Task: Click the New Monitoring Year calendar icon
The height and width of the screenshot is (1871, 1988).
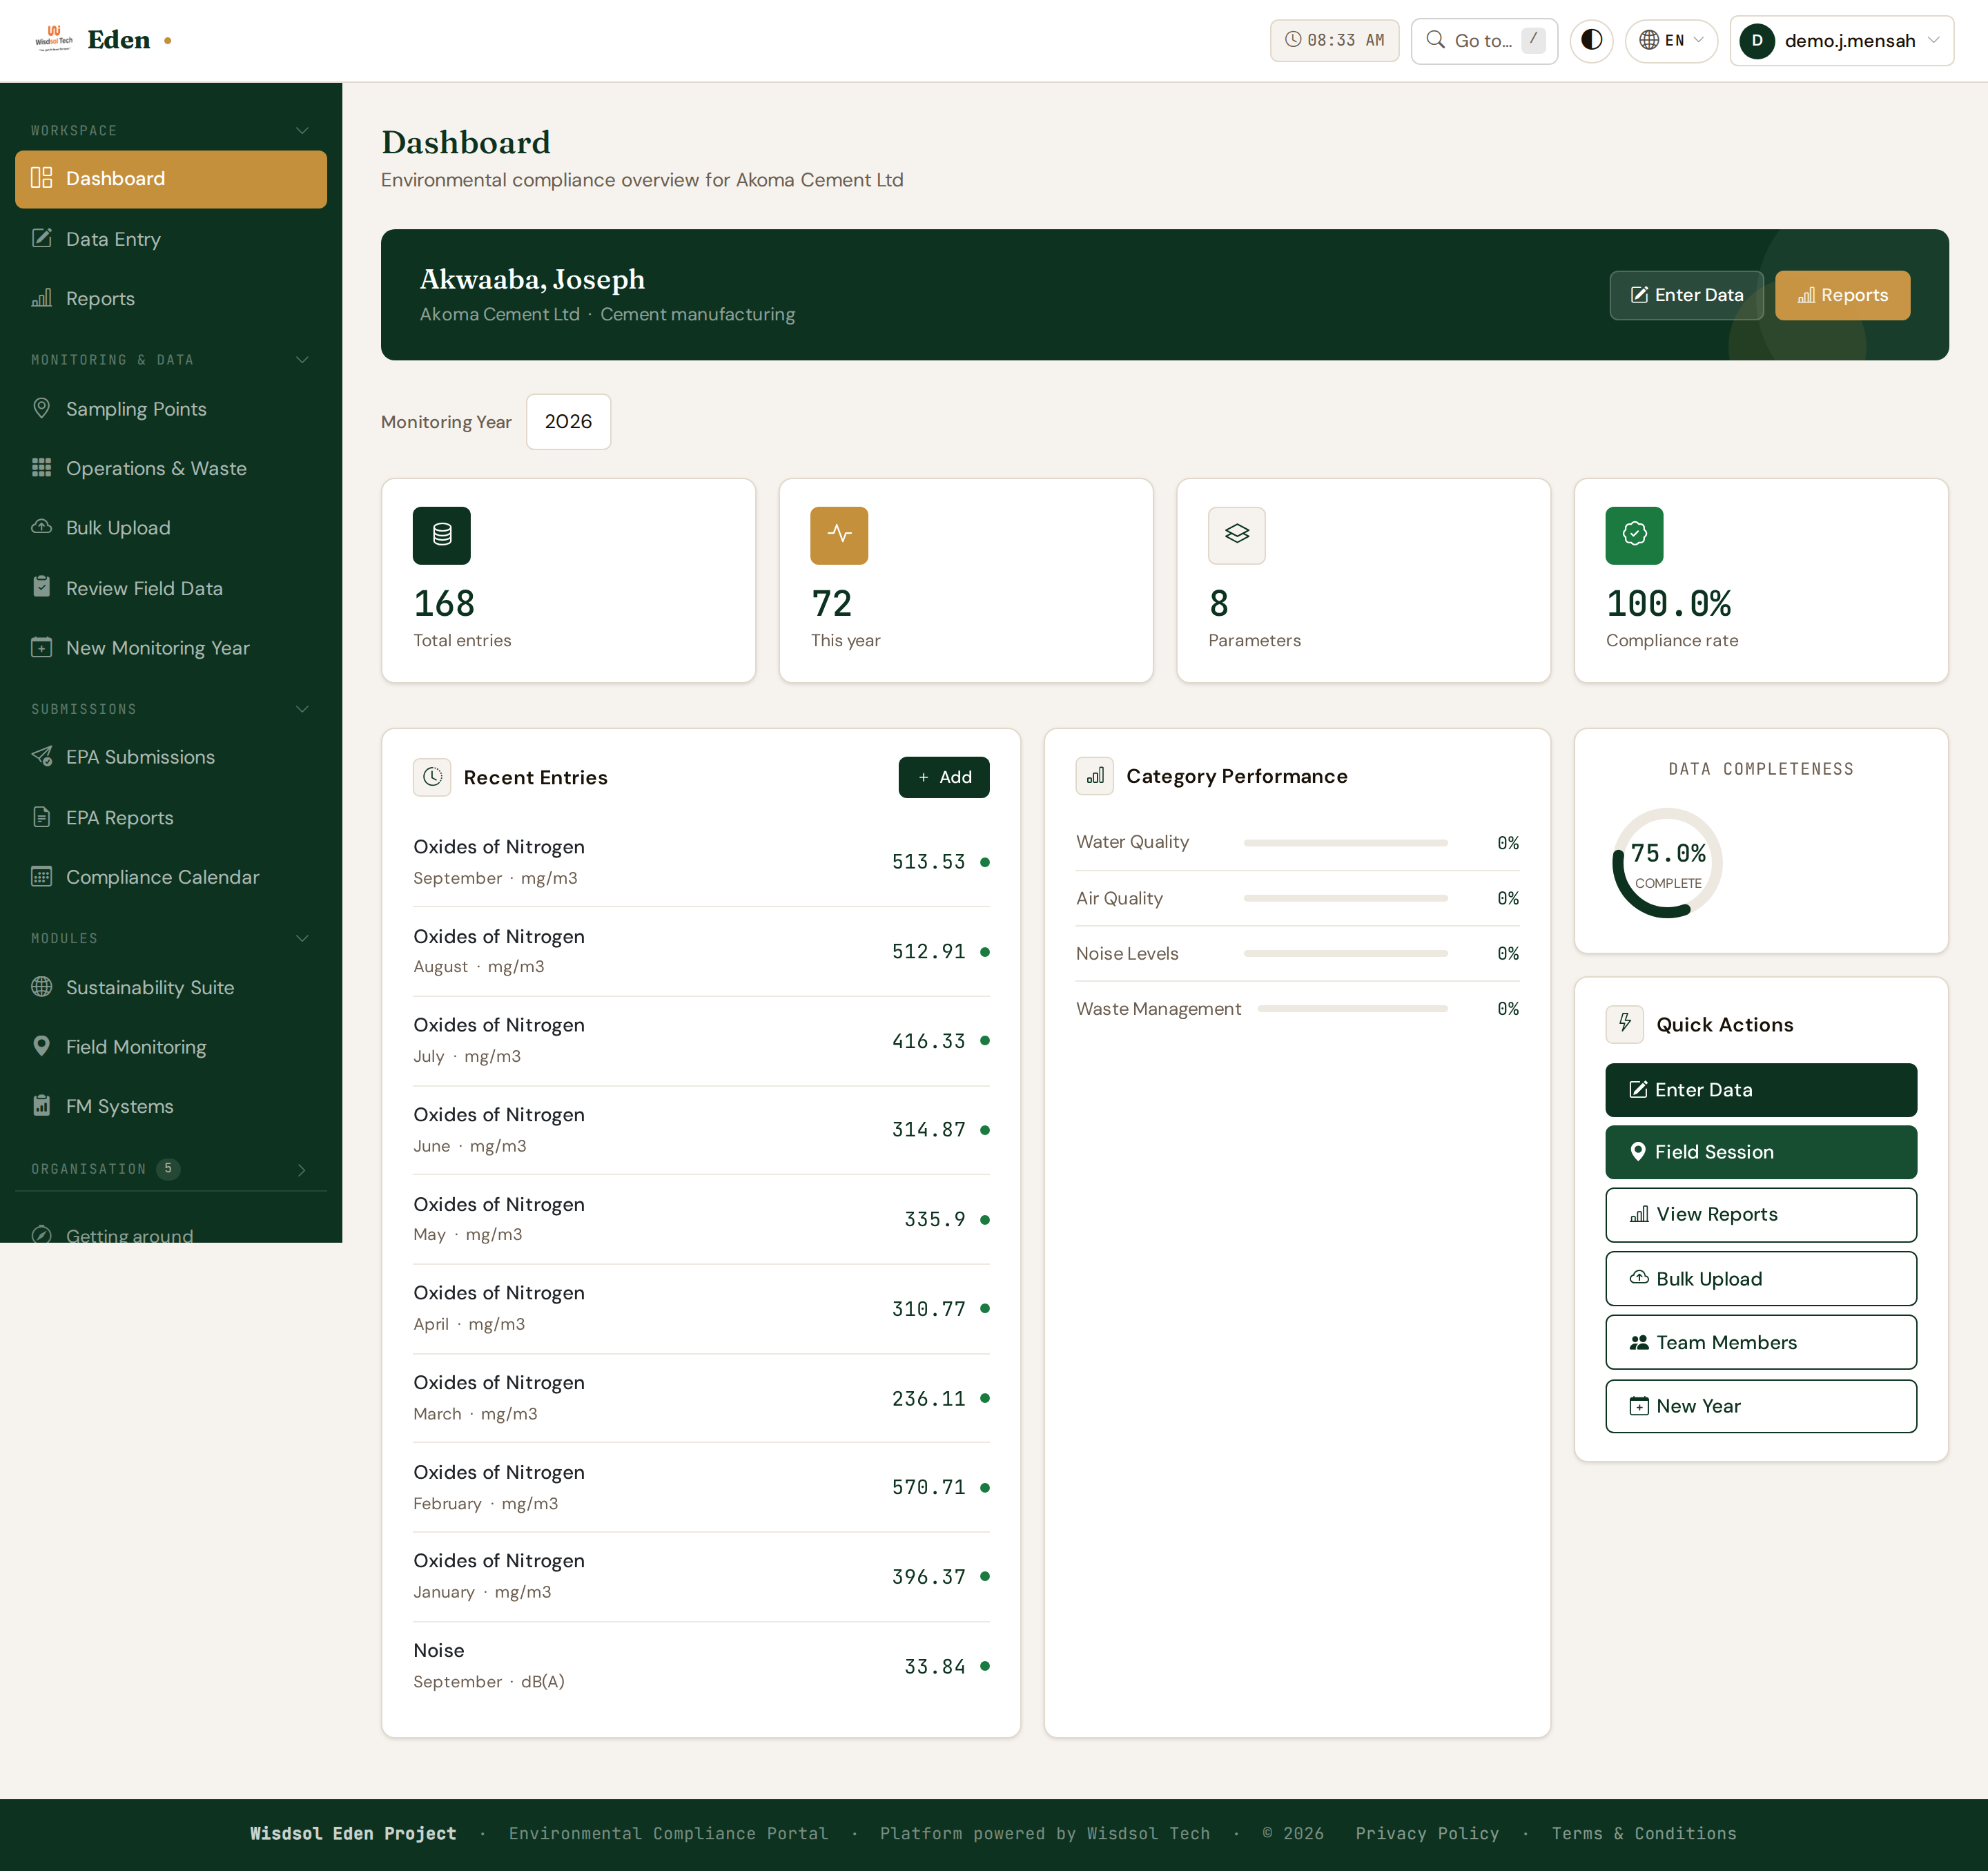Action: (x=41, y=647)
